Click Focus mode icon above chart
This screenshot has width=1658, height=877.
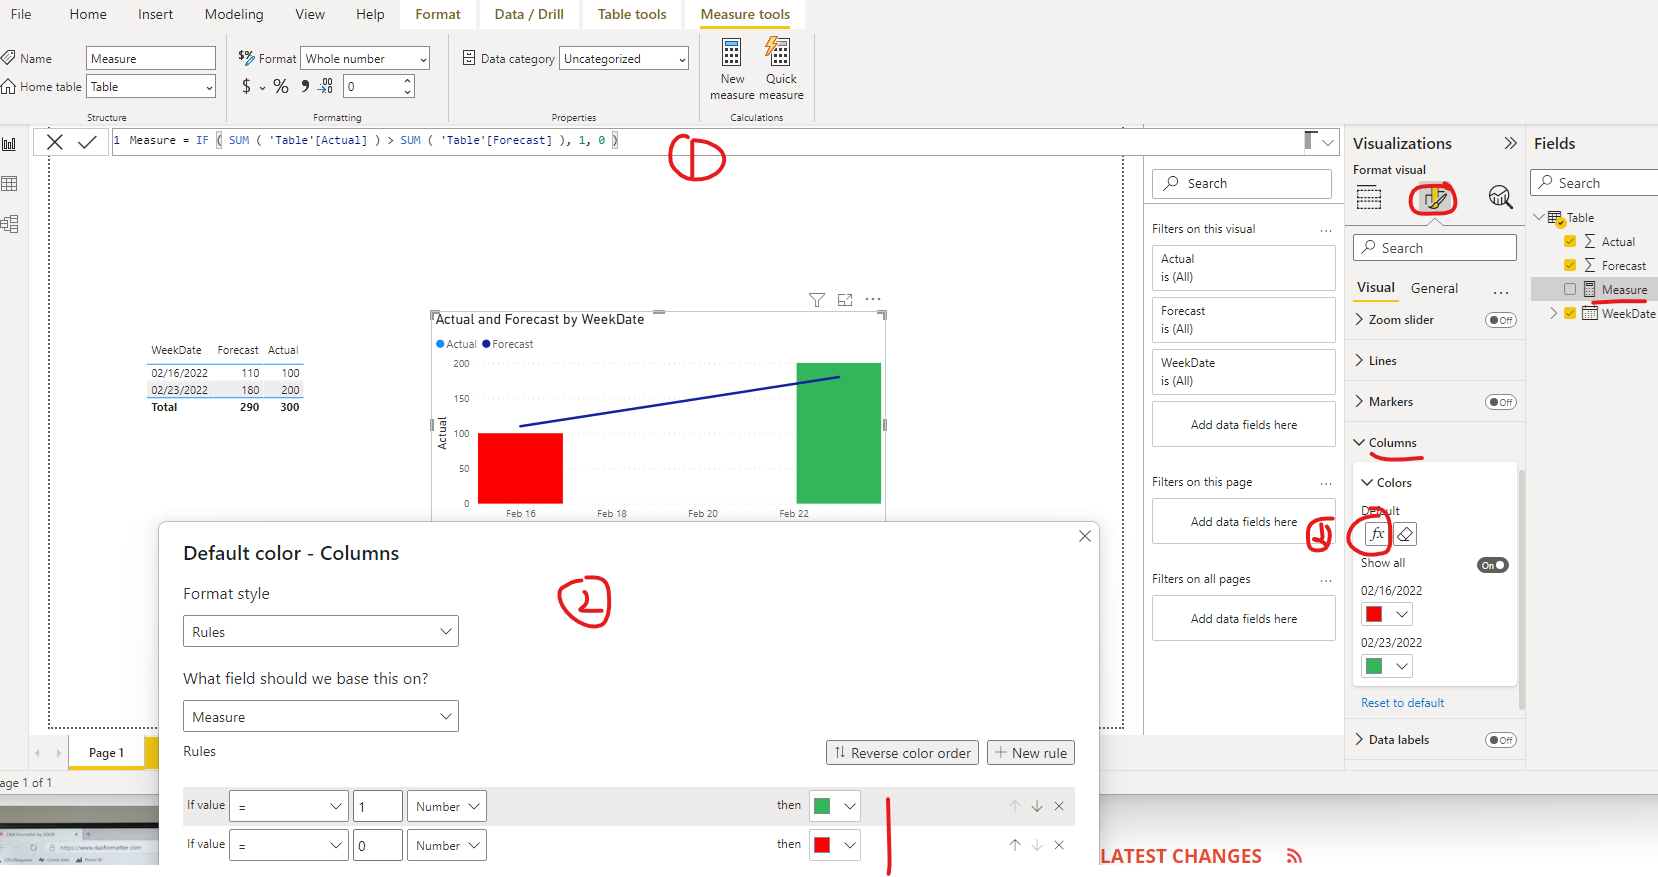pos(845,300)
